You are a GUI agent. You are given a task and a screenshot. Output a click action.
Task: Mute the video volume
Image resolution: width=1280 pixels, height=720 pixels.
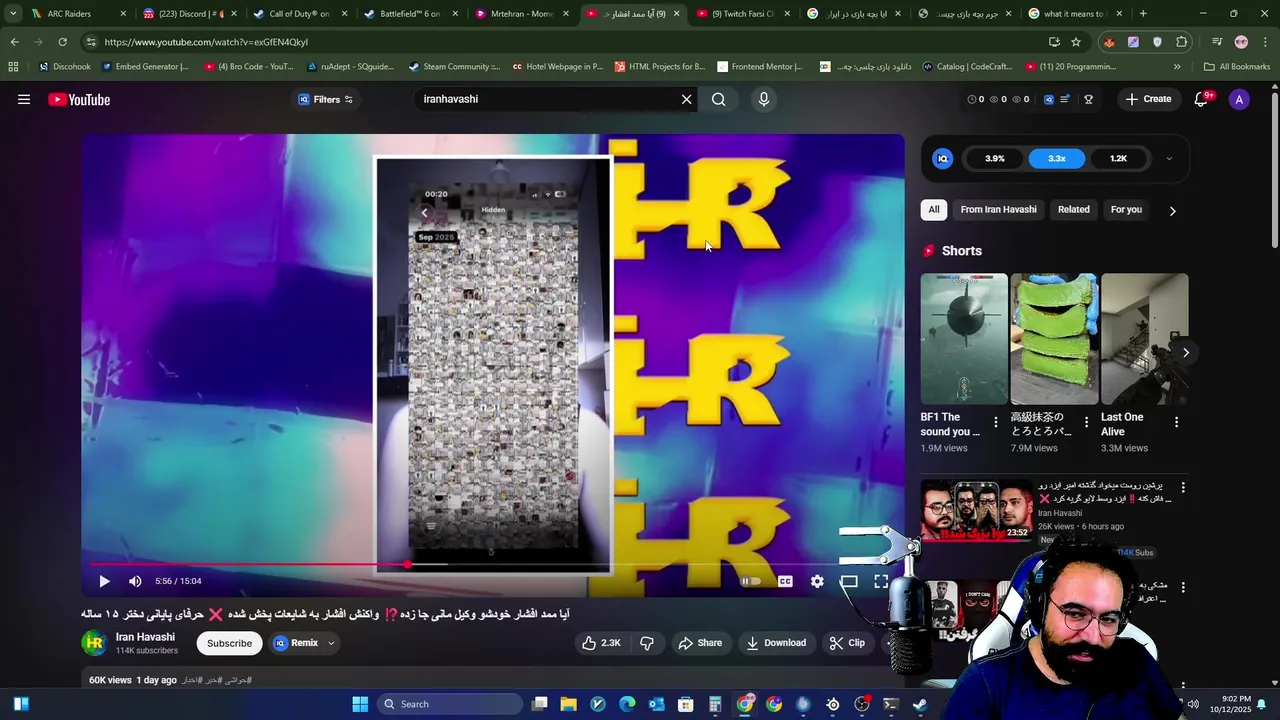tap(135, 581)
